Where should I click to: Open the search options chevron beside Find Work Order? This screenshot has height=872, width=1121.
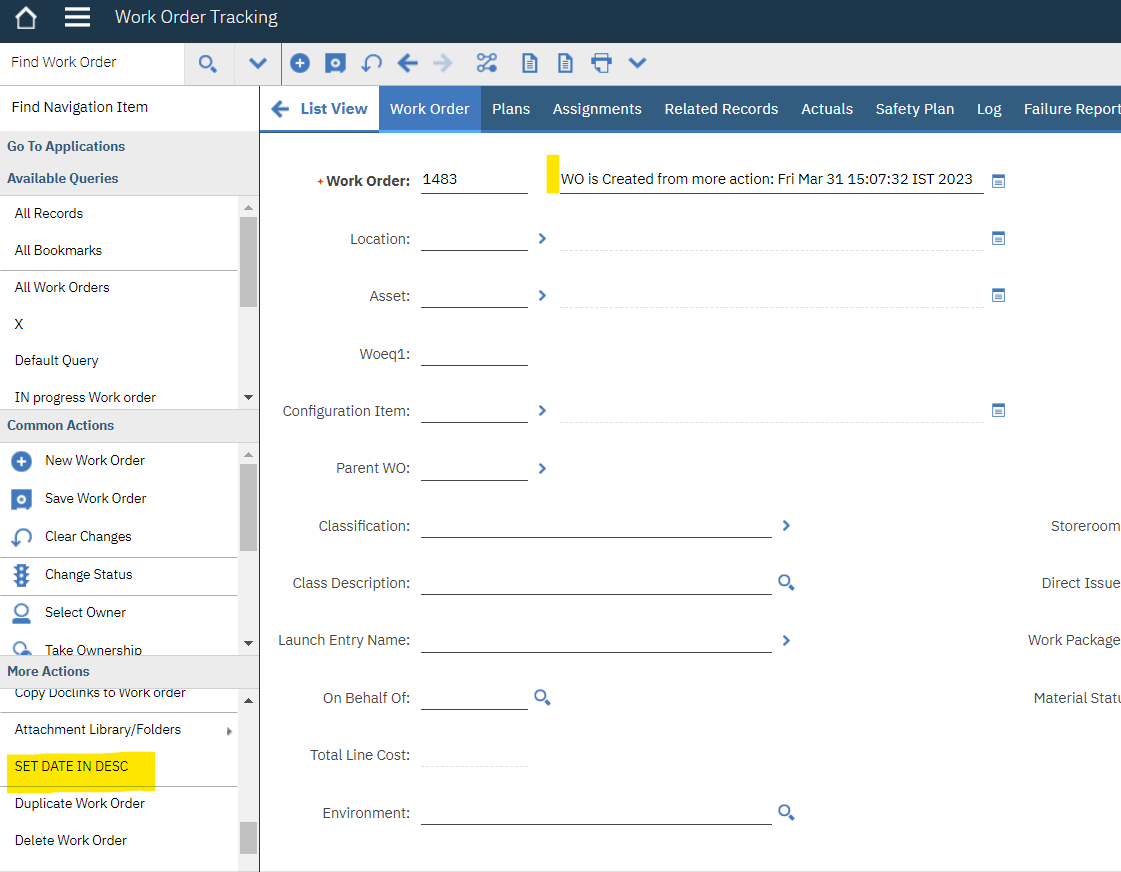point(257,62)
